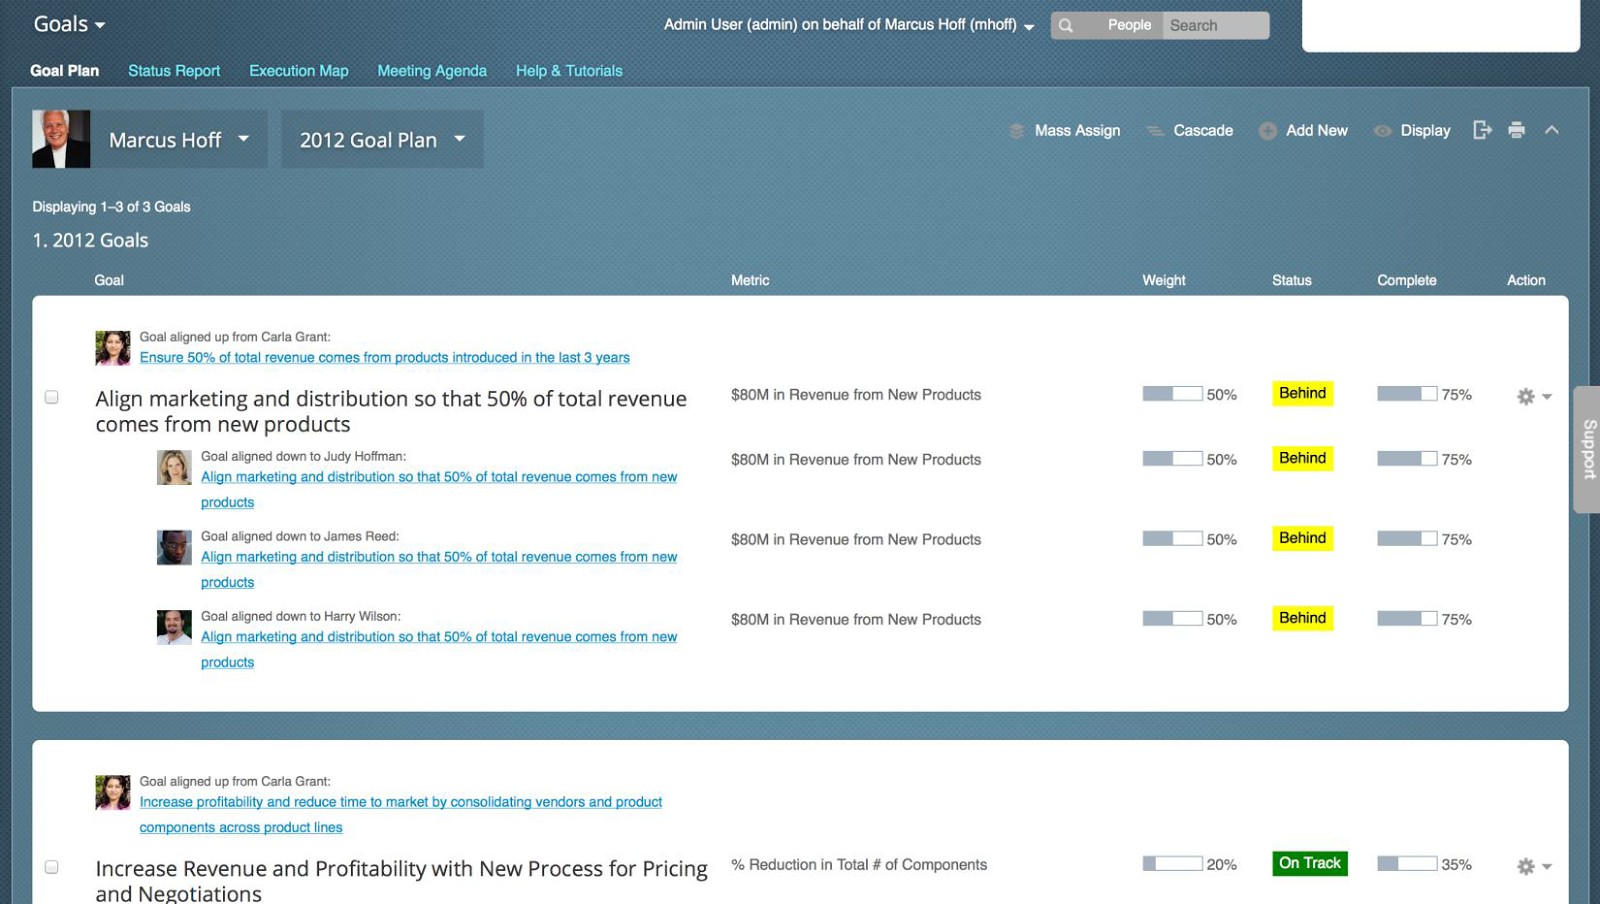1600x904 pixels.
Task: Click the Cascade icon in toolbar
Action: (x=1155, y=131)
